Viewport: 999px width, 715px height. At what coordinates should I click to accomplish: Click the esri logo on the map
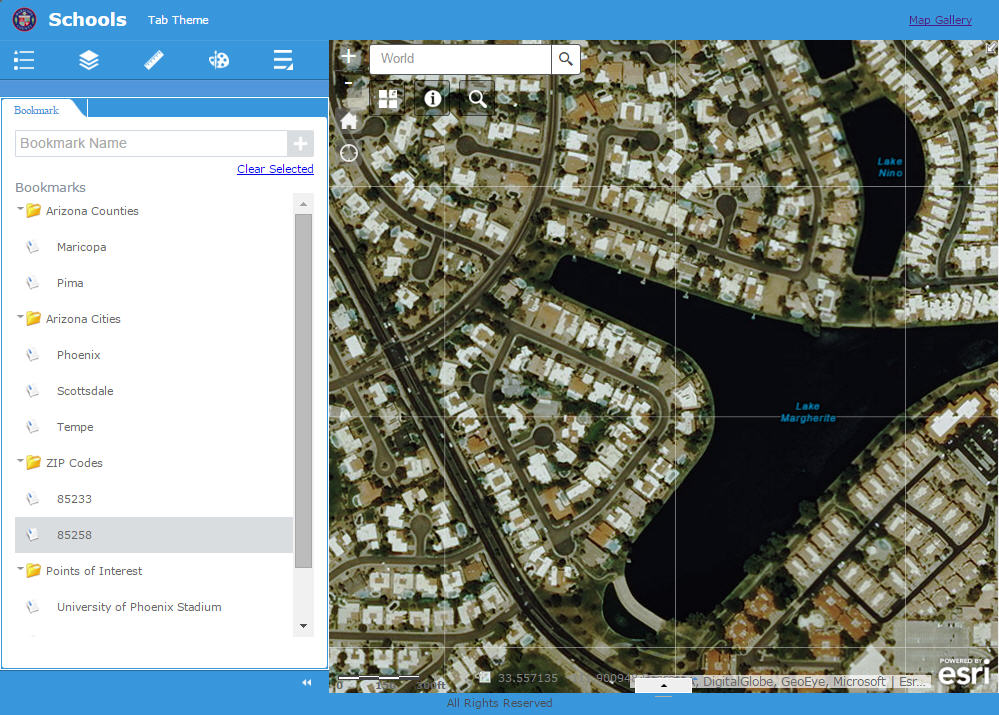tap(964, 672)
